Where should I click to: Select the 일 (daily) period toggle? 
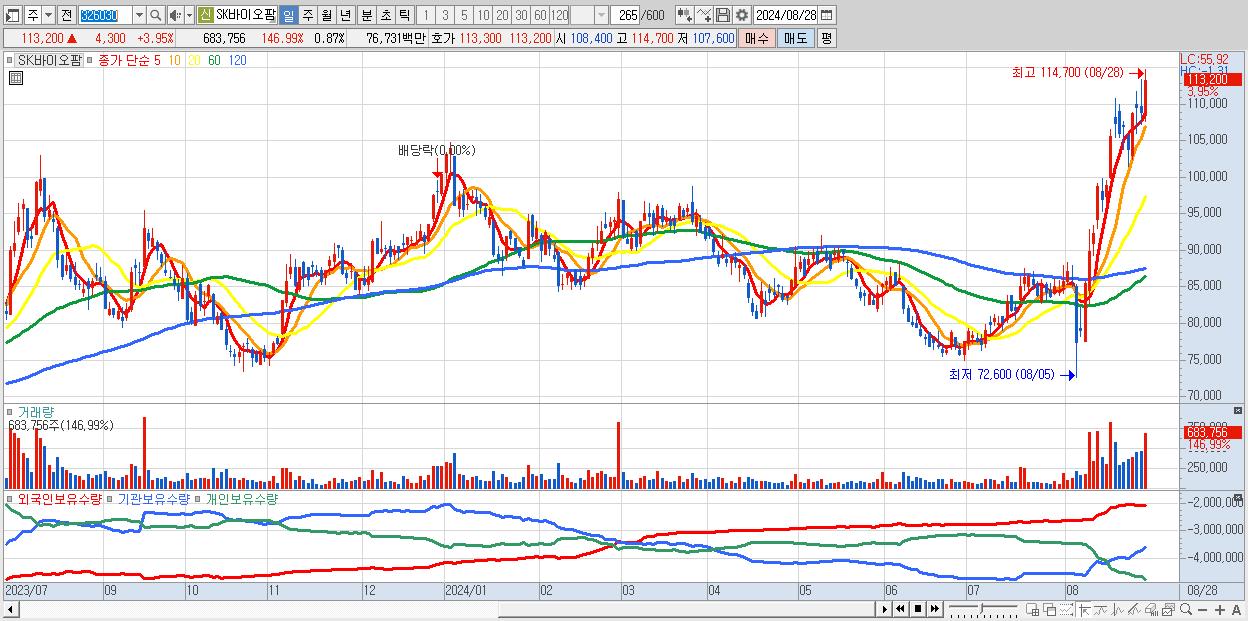(x=288, y=15)
